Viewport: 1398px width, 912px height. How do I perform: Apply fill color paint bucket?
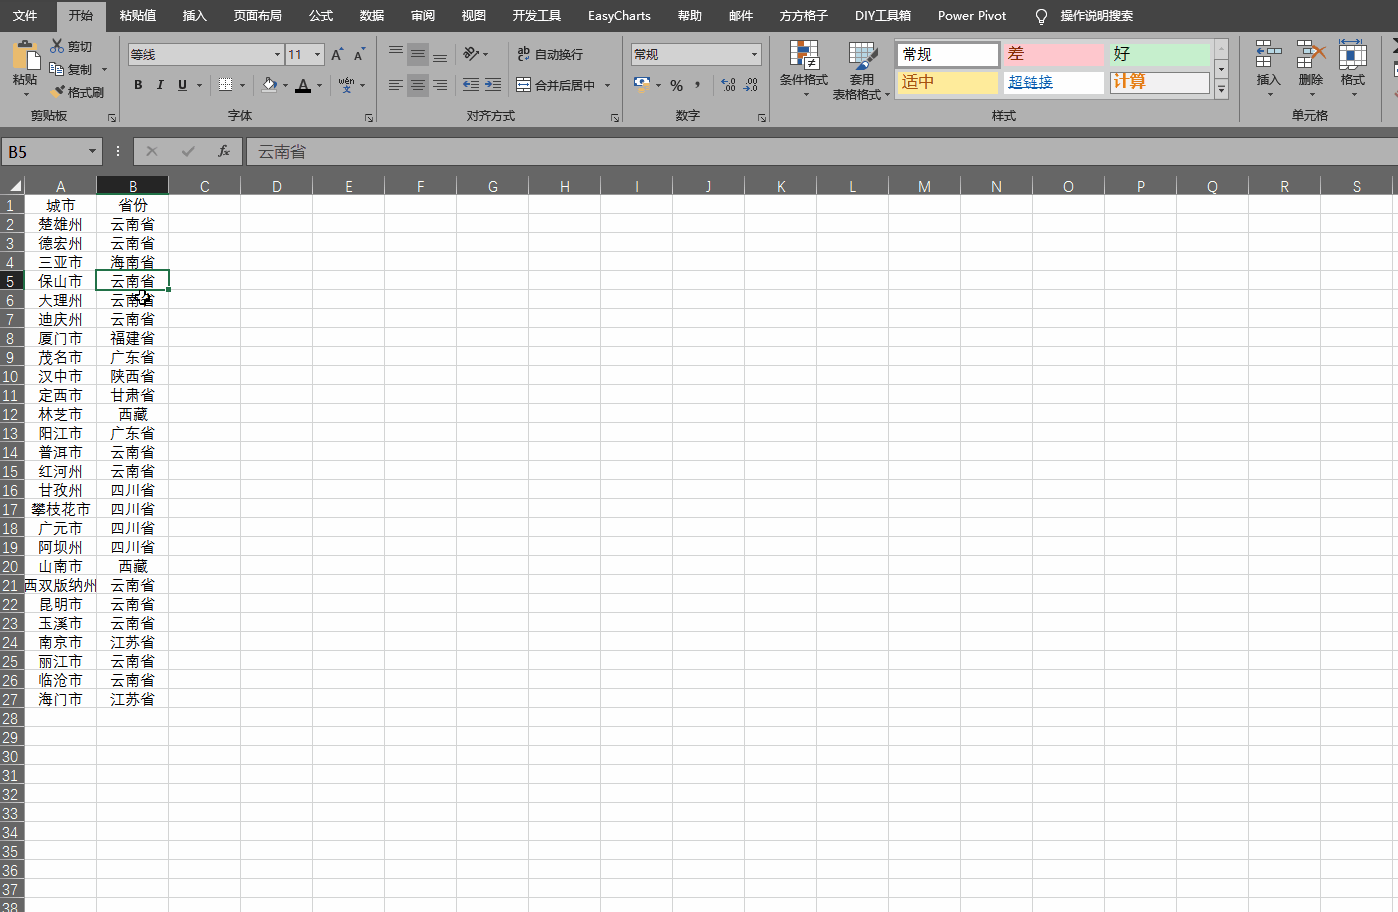pos(268,85)
